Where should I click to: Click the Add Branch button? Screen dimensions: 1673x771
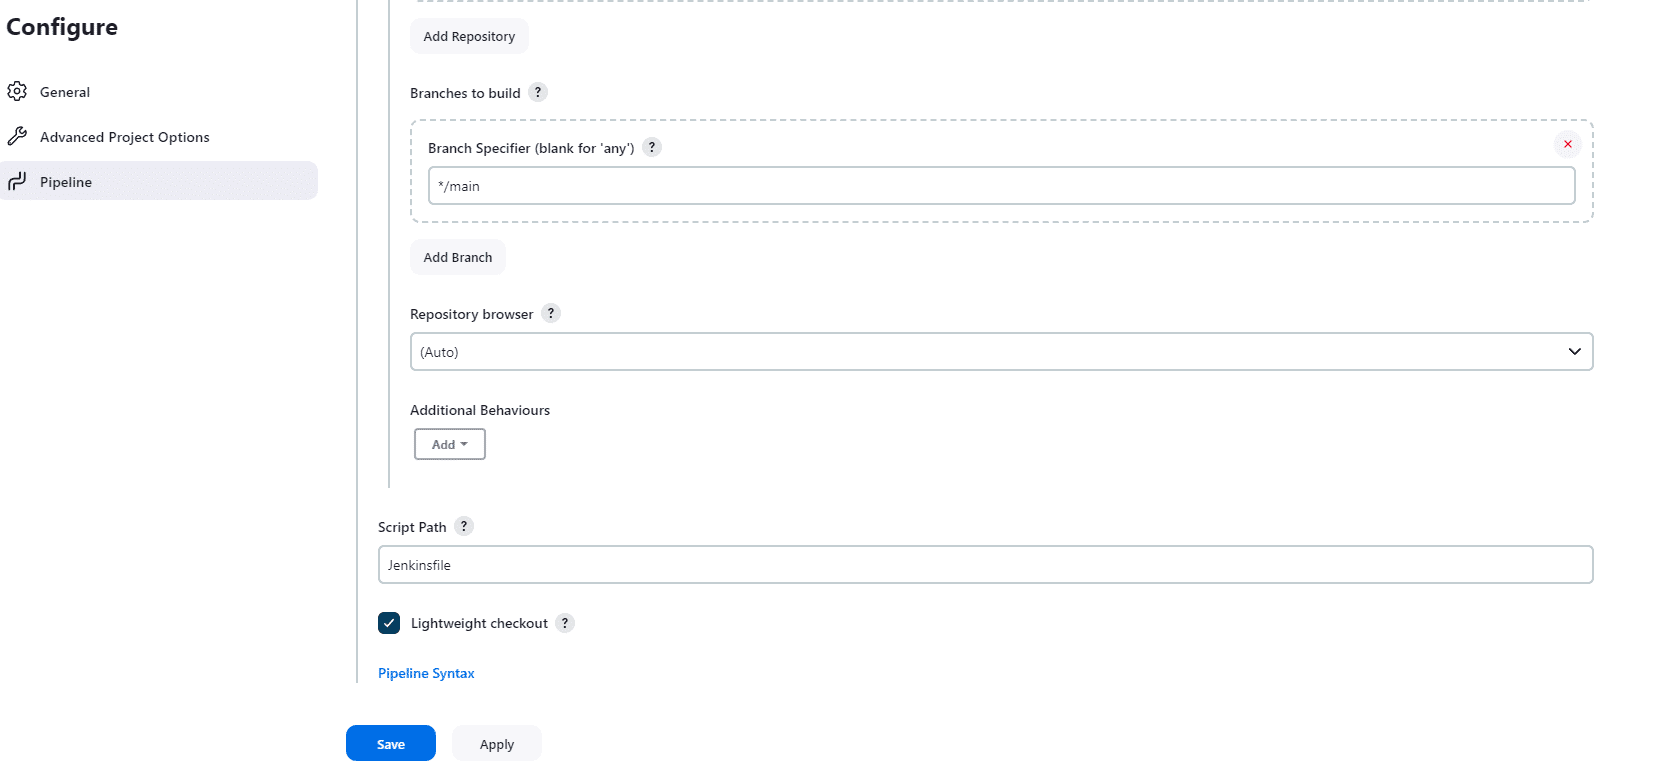(x=457, y=257)
